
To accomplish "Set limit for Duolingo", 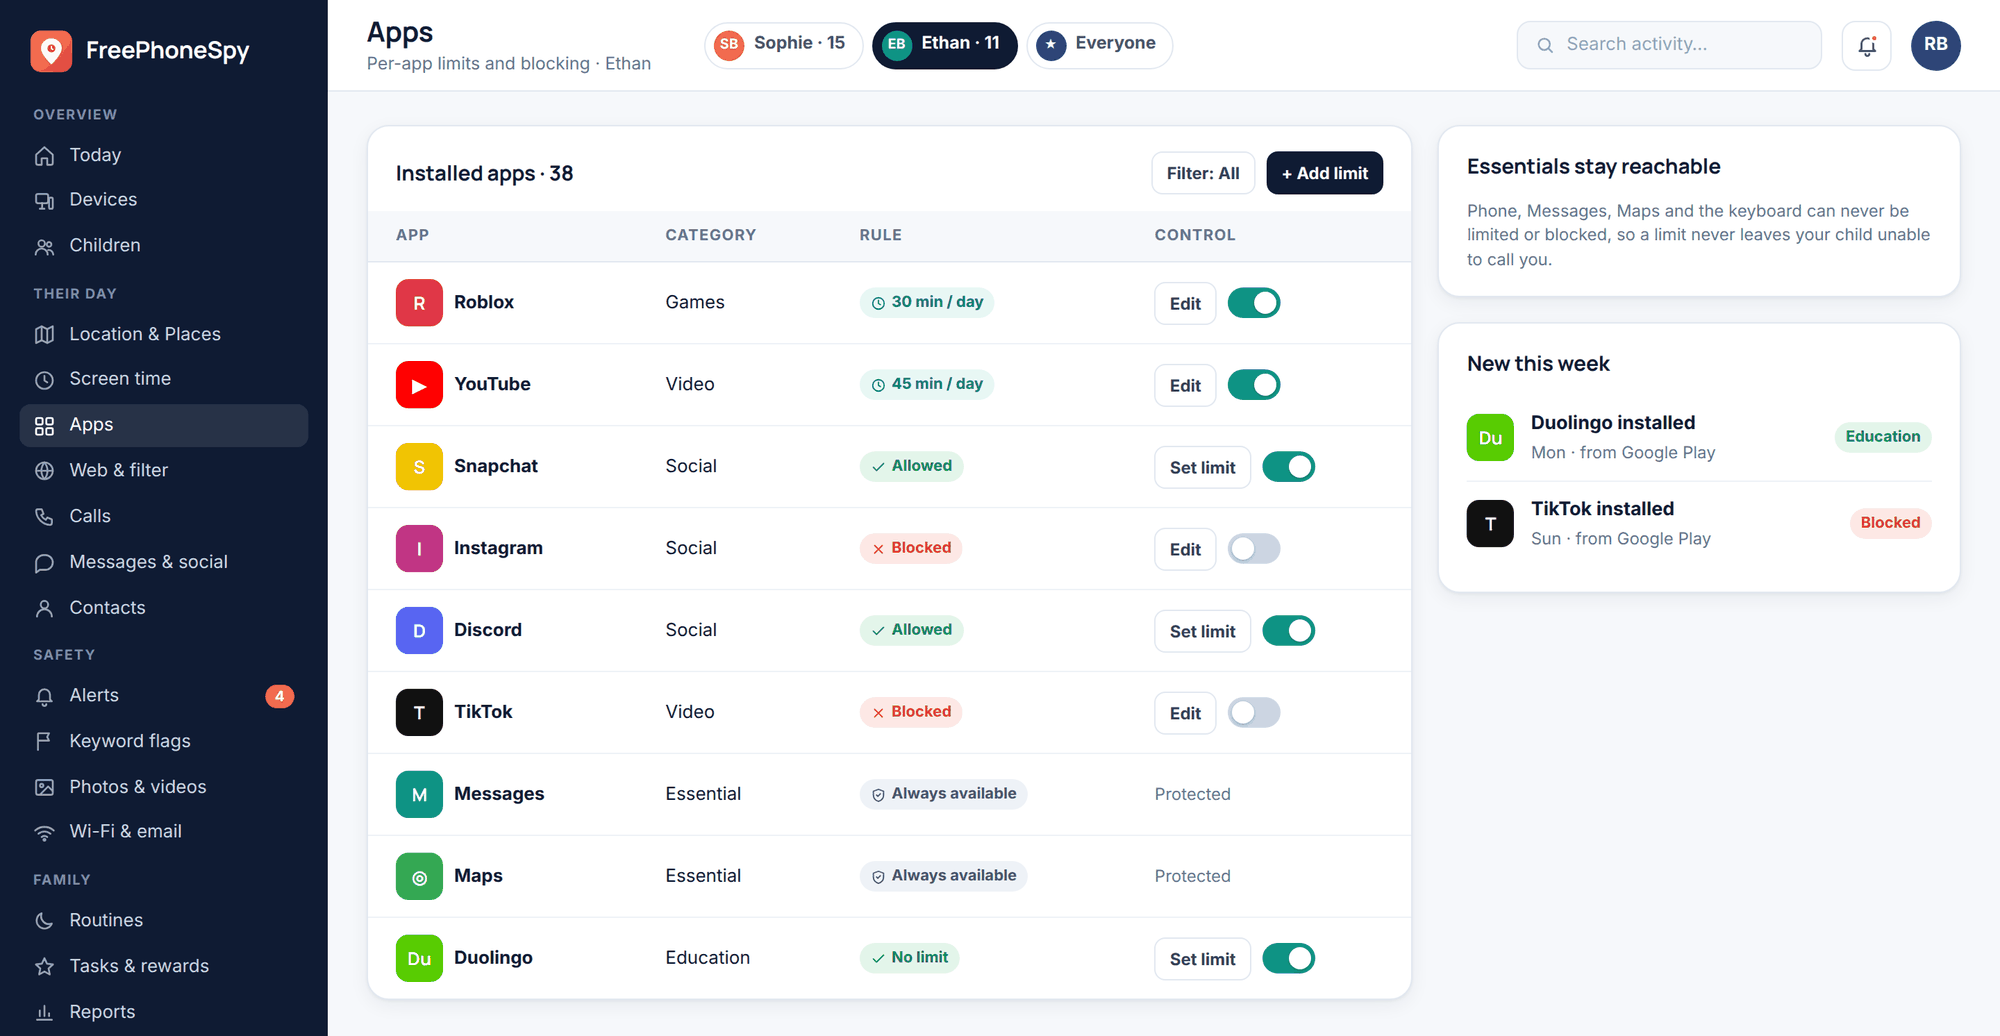I will click(x=1202, y=960).
